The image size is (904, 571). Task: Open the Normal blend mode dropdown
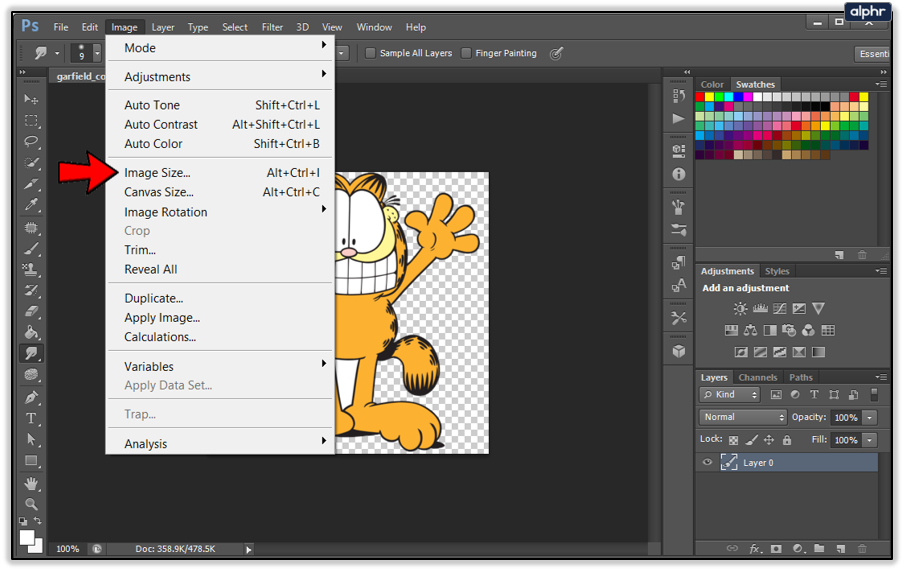tap(743, 417)
